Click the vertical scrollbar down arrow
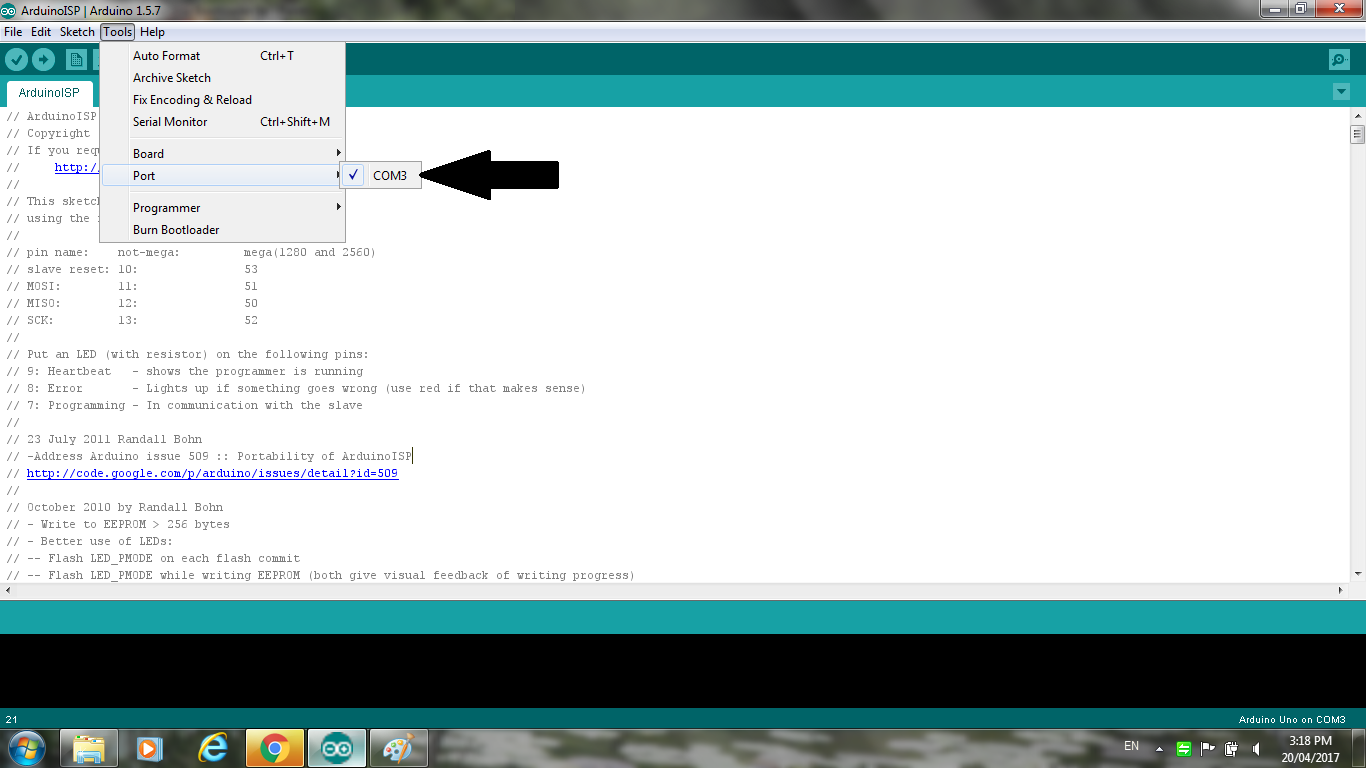The image size is (1366, 768). click(x=1357, y=574)
